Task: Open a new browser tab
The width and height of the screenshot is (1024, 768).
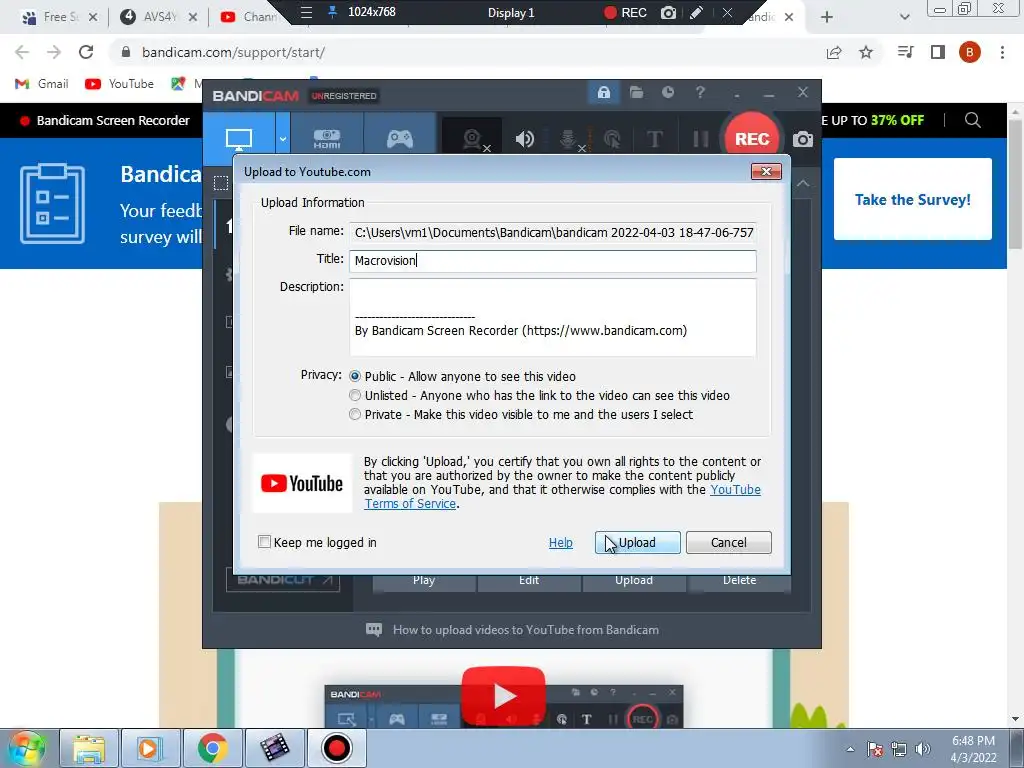Action: point(827,17)
